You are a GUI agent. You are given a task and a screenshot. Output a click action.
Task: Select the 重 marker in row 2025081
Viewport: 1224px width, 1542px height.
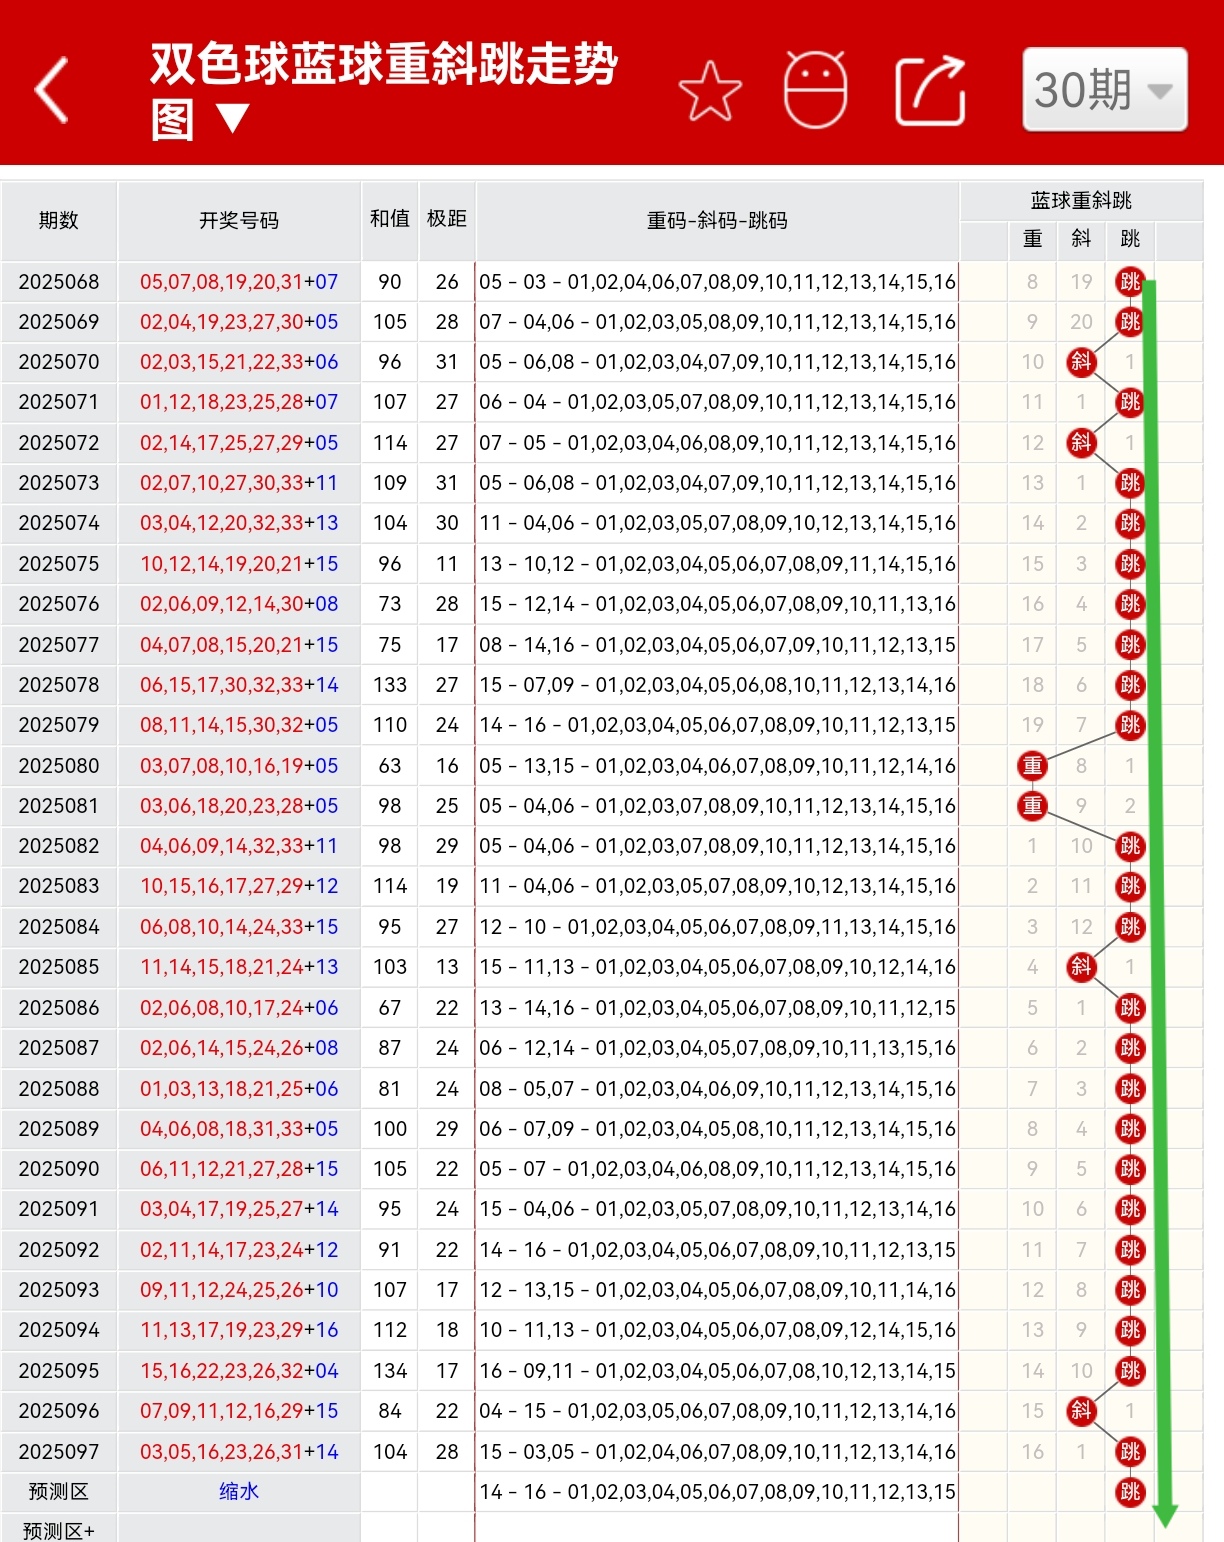[x=1032, y=805]
